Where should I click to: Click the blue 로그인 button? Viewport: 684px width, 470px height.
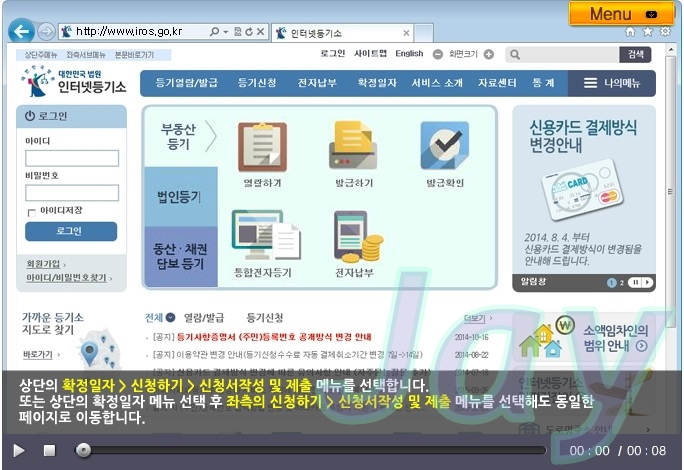pos(71,231)
